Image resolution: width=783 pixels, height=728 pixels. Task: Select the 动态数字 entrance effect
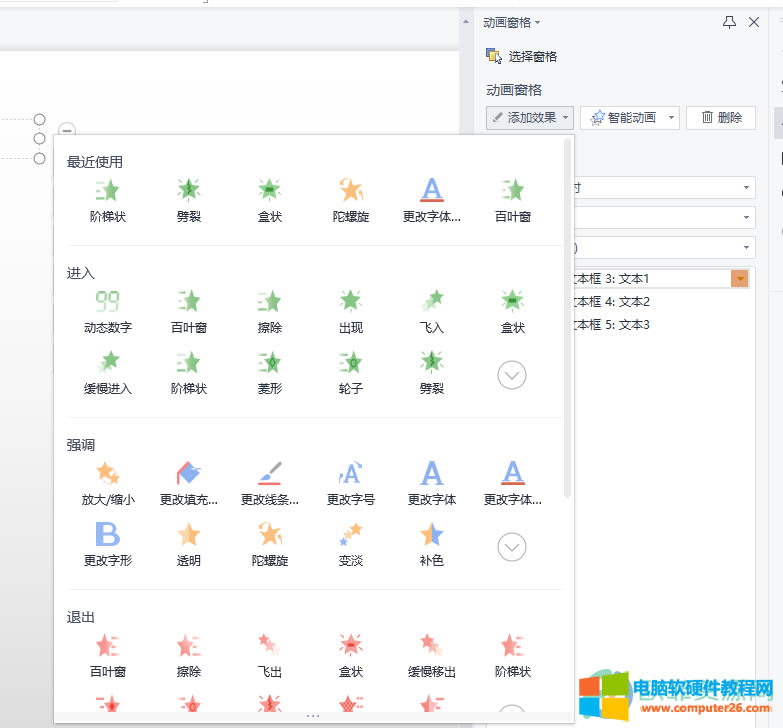point(107,309)
